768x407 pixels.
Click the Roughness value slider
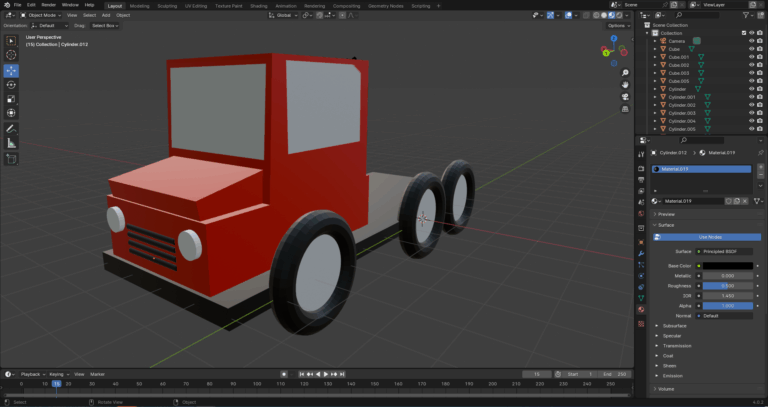[x=728, y=286]
